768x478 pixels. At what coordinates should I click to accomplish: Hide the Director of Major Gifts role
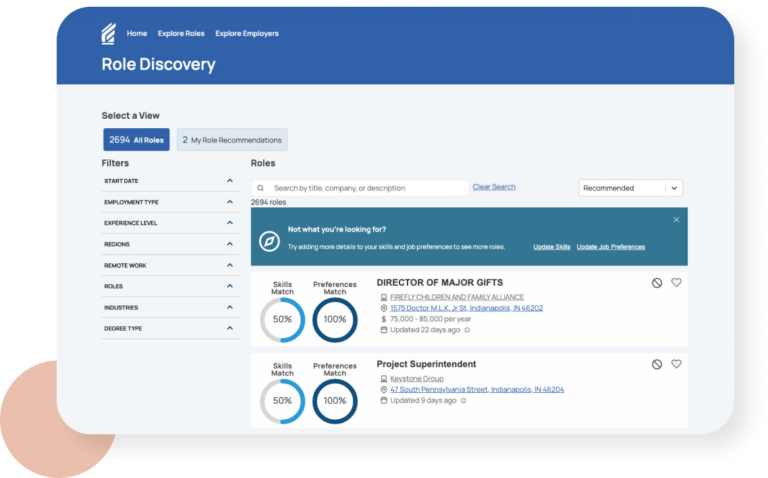pos(657,283)
